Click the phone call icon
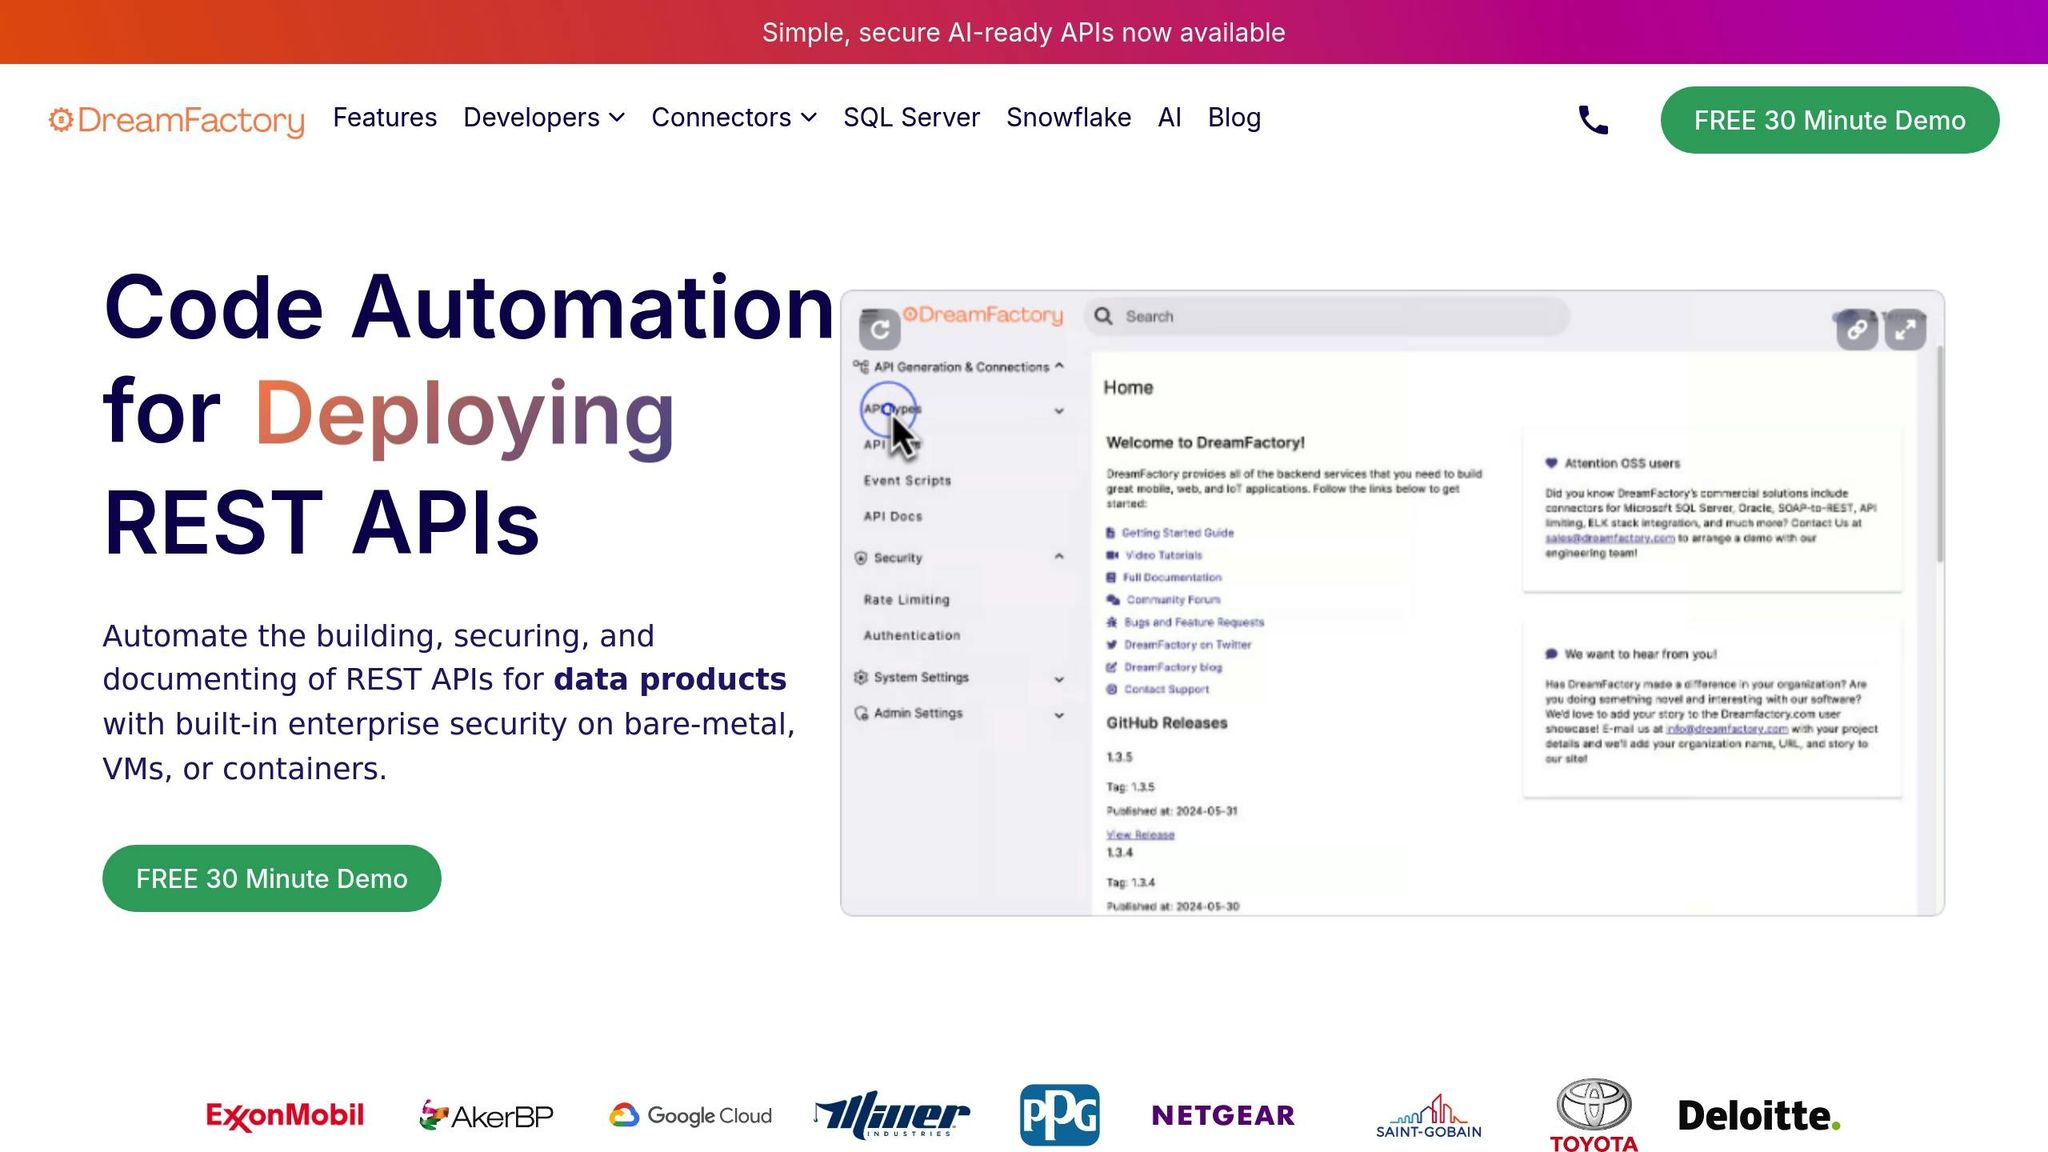2048x1152 pixels. (x=1593, y=120)
